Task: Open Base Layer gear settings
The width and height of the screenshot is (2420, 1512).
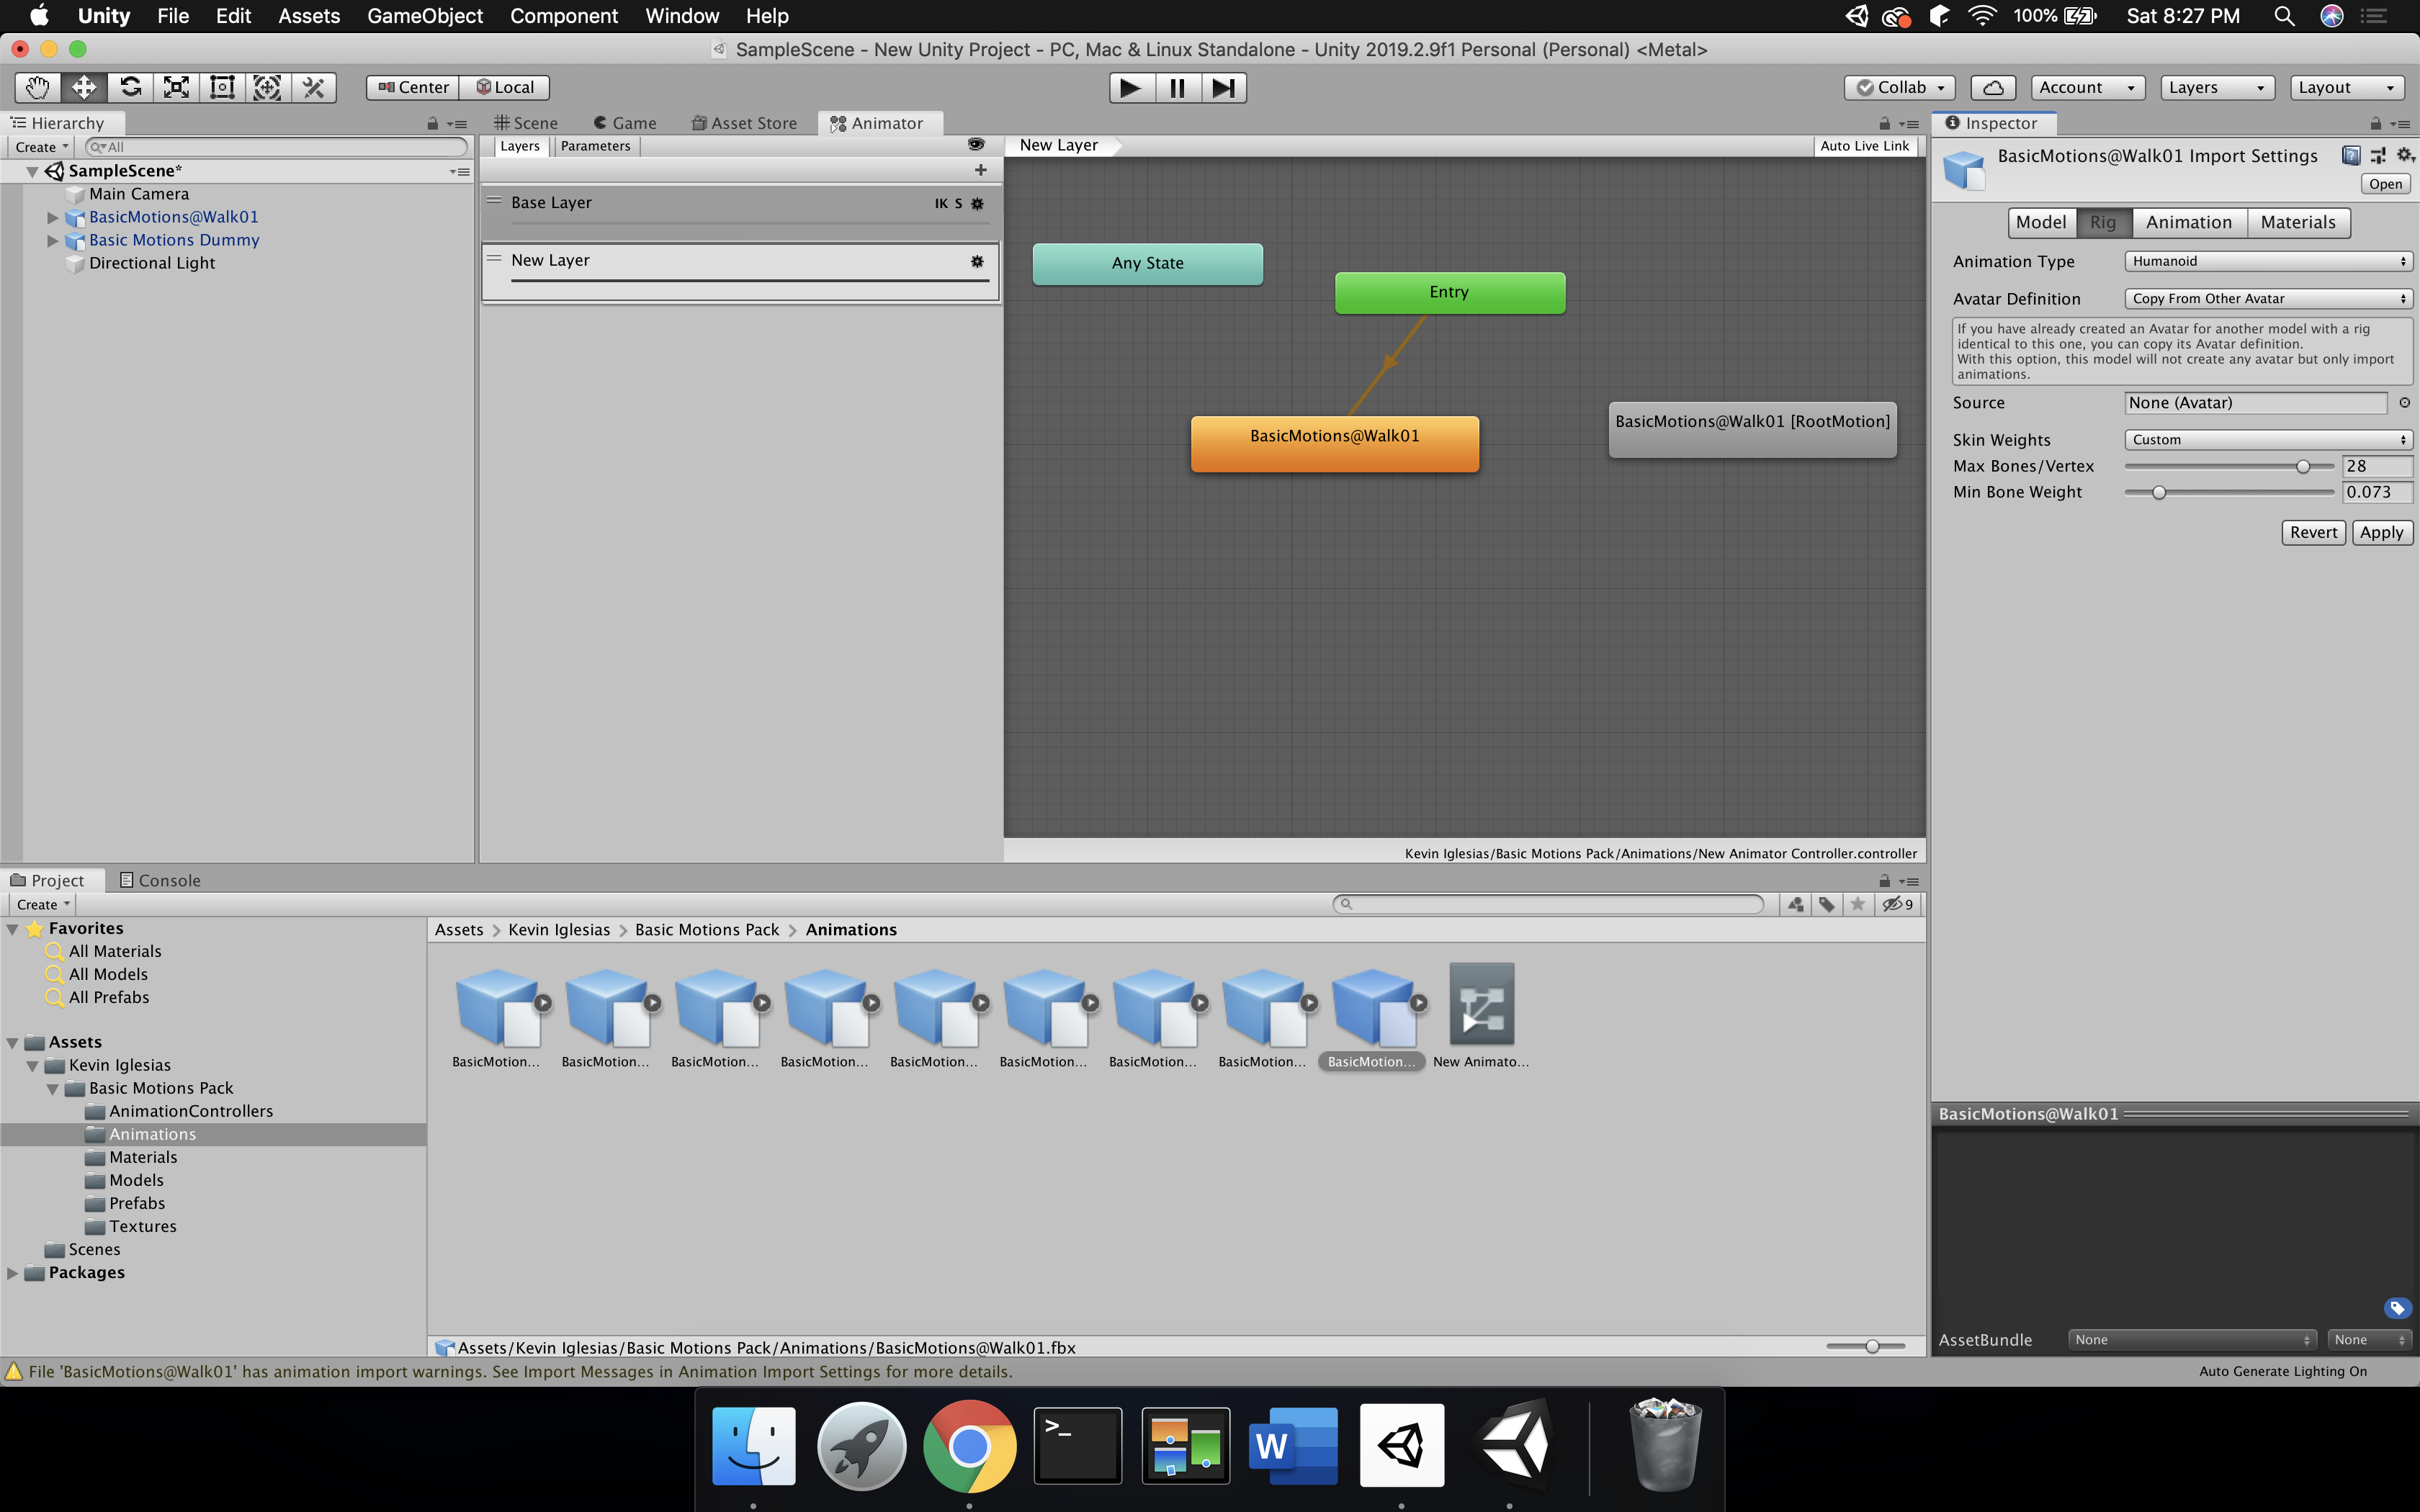Action: [978, 203]
